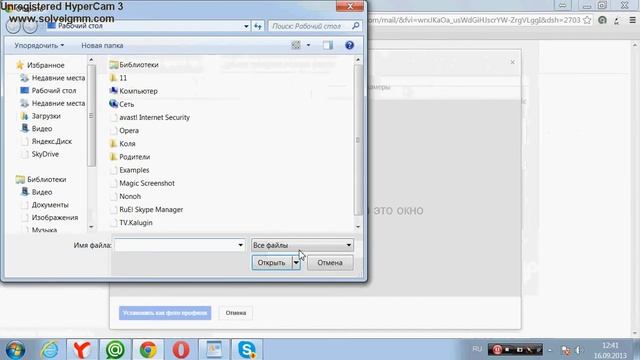640x360 pixels.
Task: Click the Открыть button
Action: (x=271, y=263)
